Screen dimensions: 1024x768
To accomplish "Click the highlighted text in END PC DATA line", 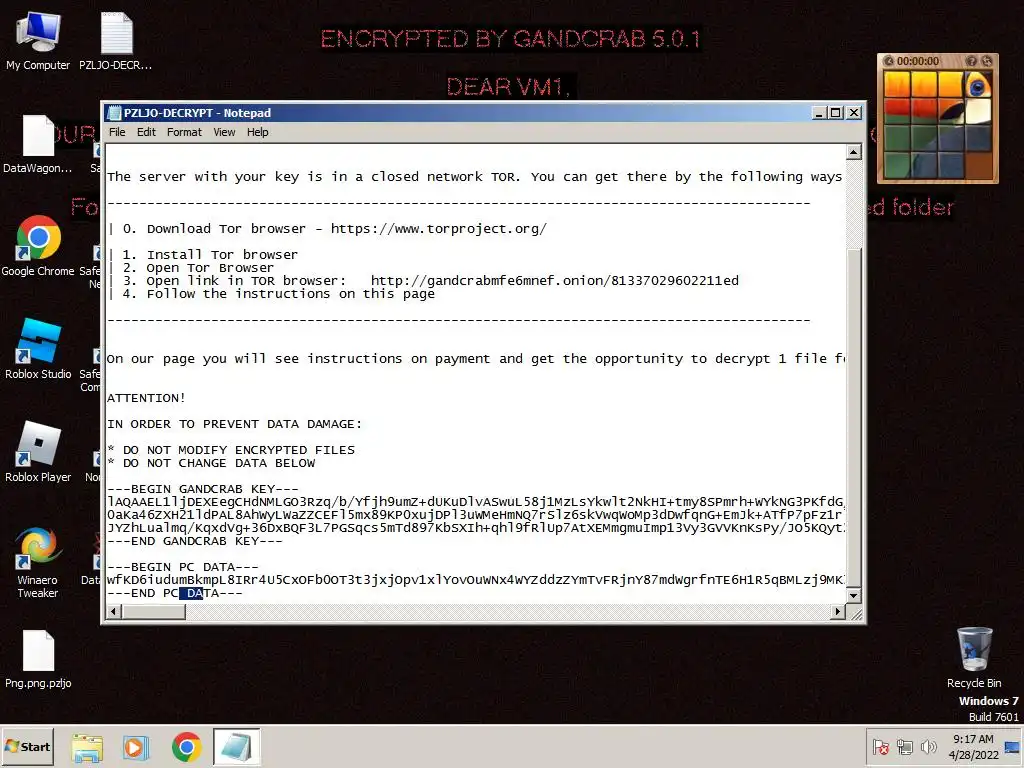I will (x=191, y=593).
